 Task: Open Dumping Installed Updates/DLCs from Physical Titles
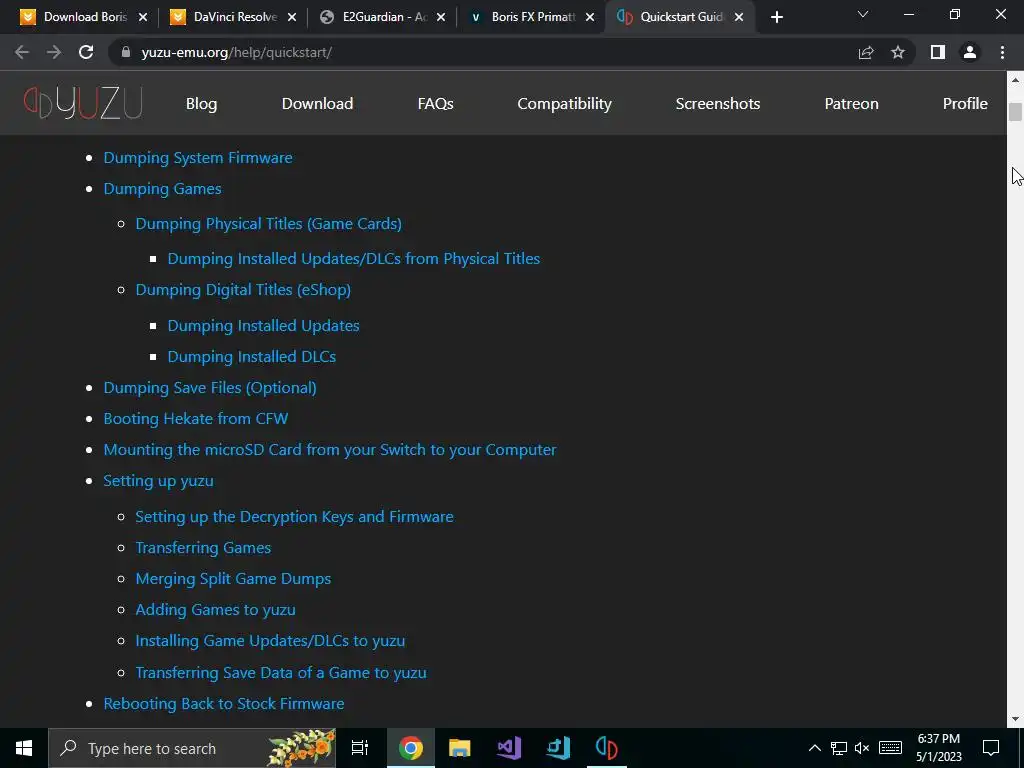pos(353,259)
